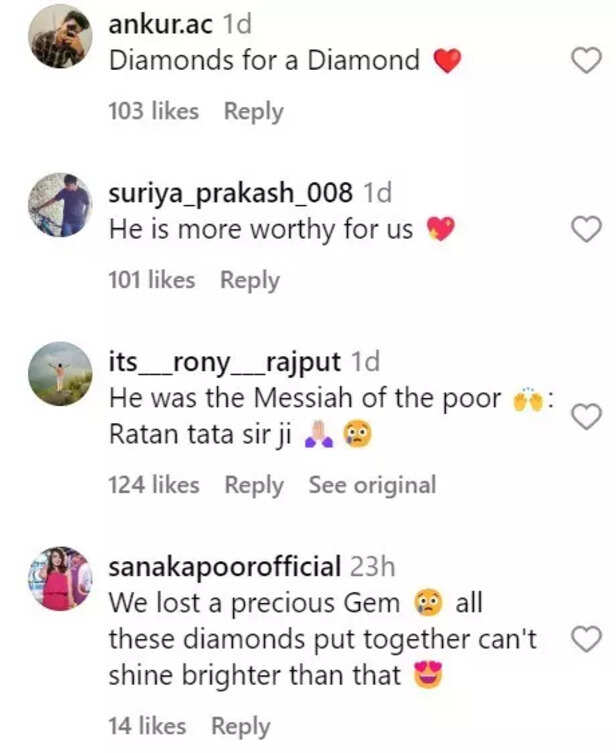View the 124 likes list
The image size is (616, 753).
(154, 486)
